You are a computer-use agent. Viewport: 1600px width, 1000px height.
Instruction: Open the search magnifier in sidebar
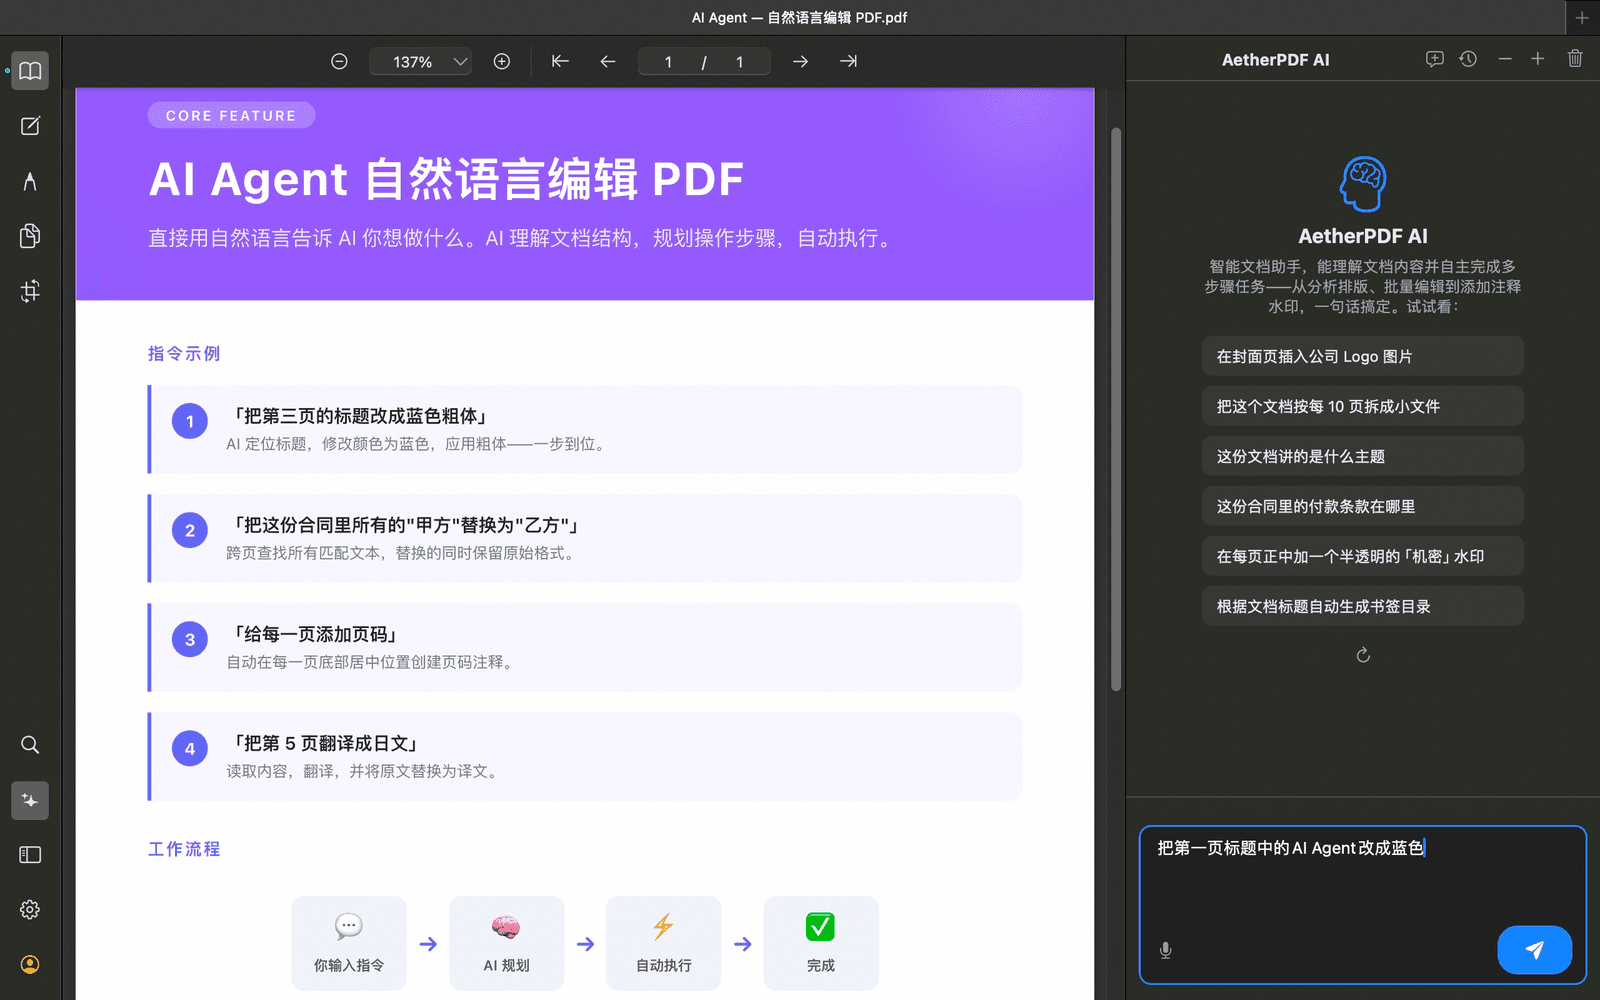point(30,745)
